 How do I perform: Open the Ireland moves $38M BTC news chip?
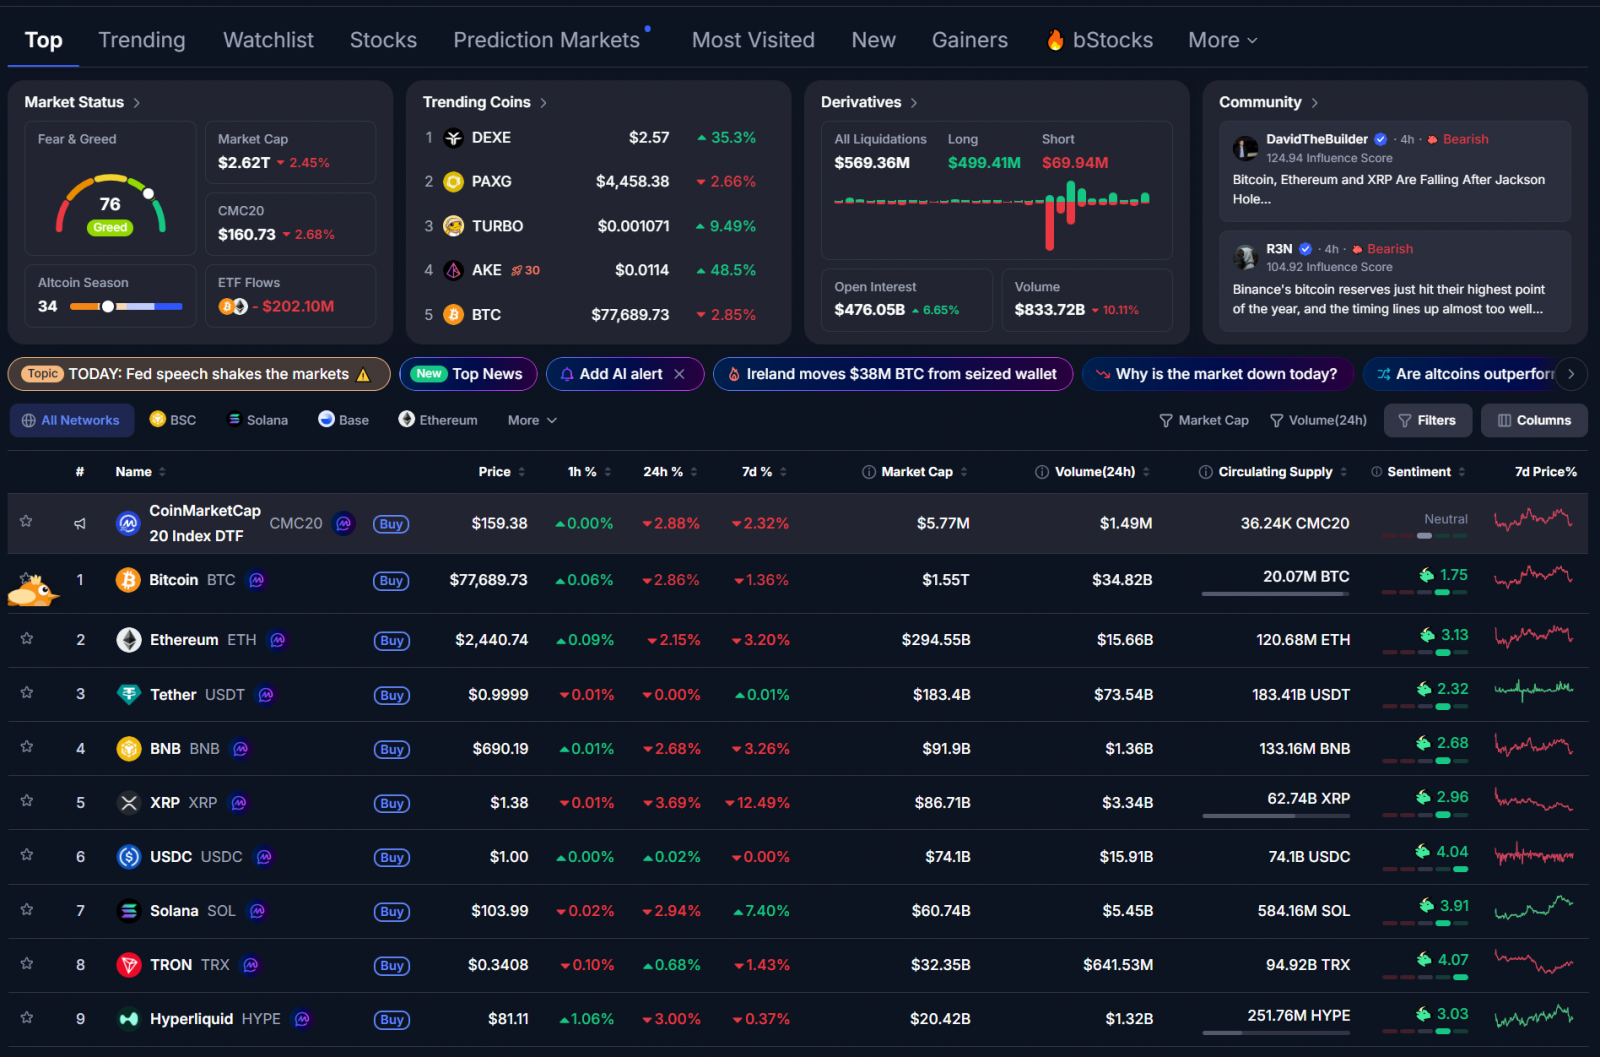[x=893, y=374]
